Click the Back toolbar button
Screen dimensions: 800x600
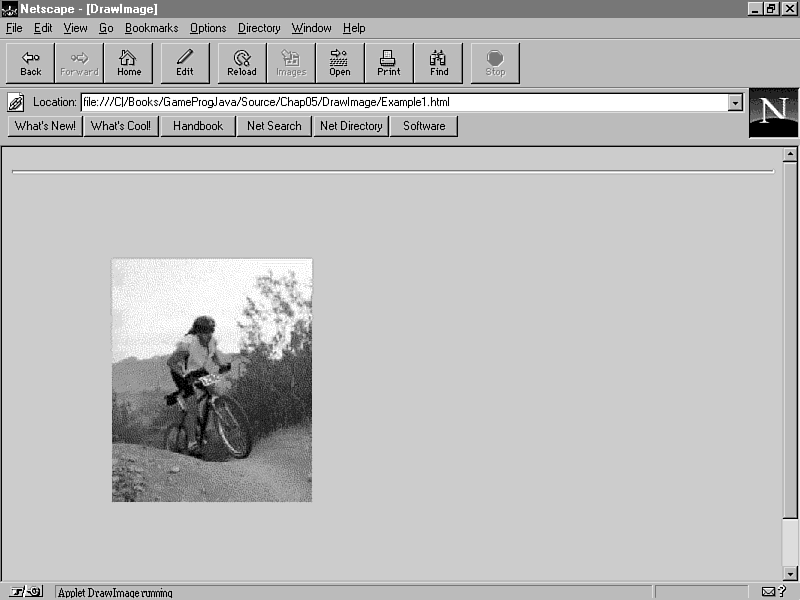click(x=31, y=63)
